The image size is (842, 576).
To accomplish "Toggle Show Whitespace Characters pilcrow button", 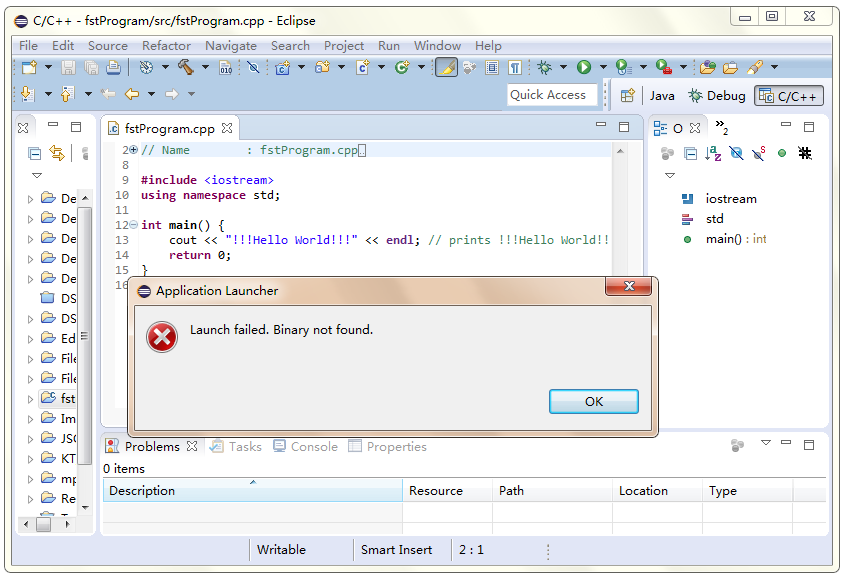I will 515,67.
